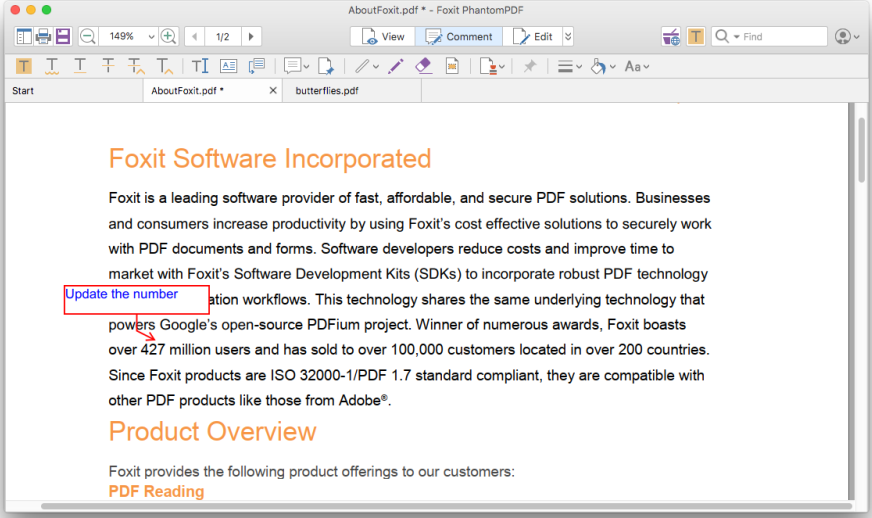Select the Stamp tool
This screenshot has height=518, width=872.
[488, 66]
